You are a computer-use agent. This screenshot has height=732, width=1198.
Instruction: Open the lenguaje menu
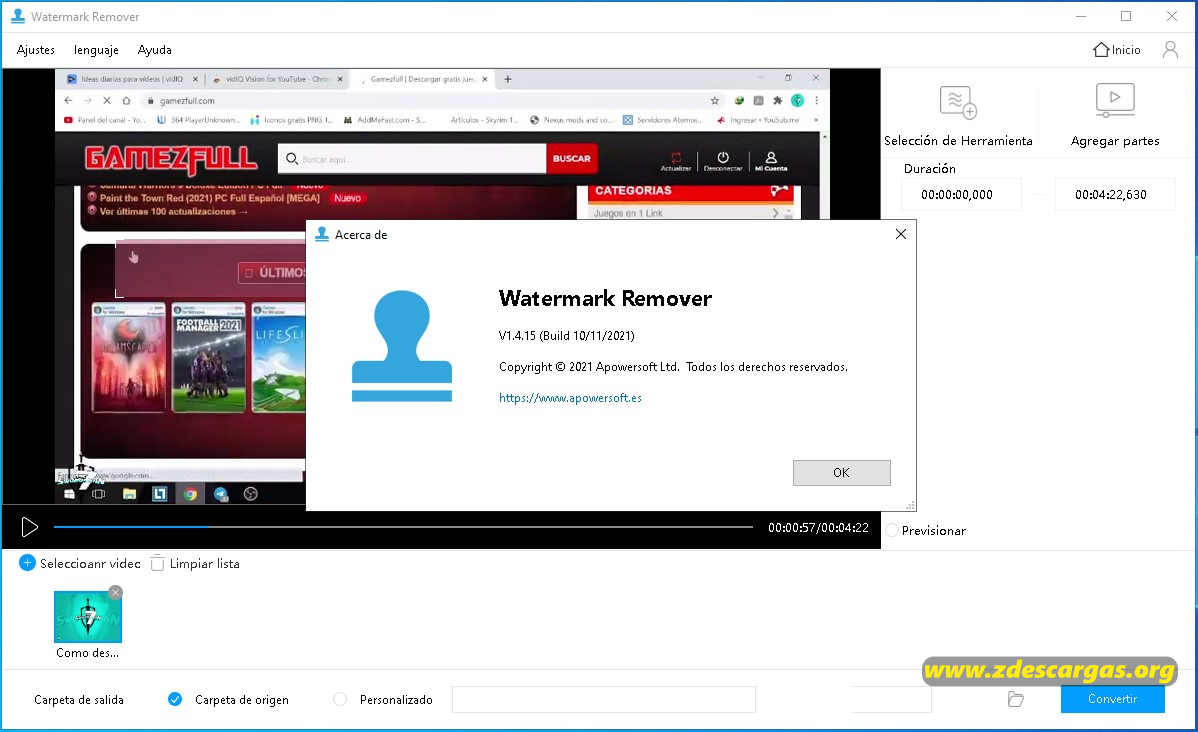pyautogui.click(x=96, y=50)
